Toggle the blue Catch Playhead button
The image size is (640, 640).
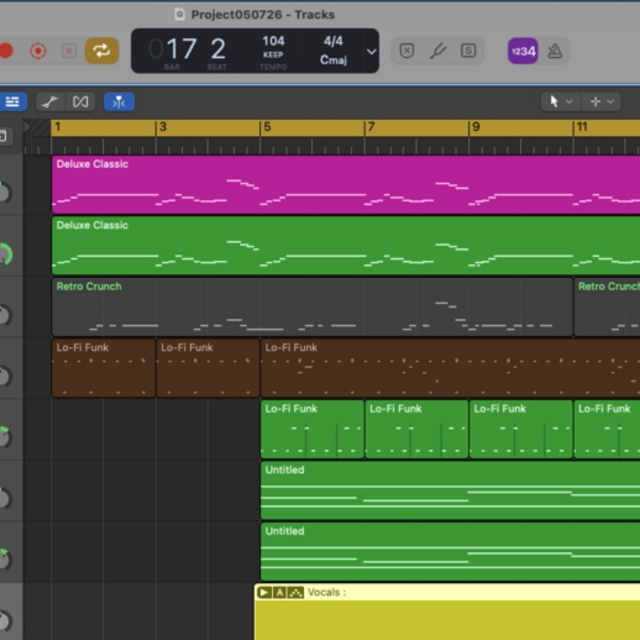point(119,102)
